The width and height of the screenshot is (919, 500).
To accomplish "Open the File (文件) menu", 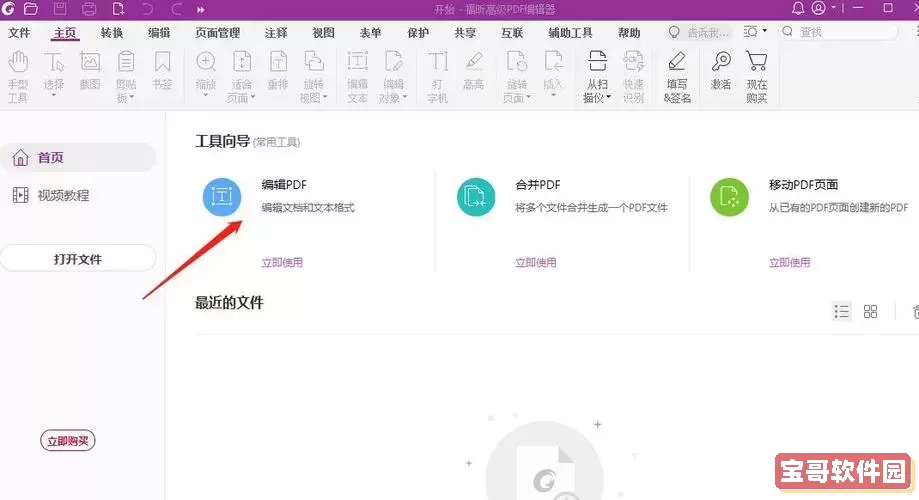I will click(x=19, y=33).
